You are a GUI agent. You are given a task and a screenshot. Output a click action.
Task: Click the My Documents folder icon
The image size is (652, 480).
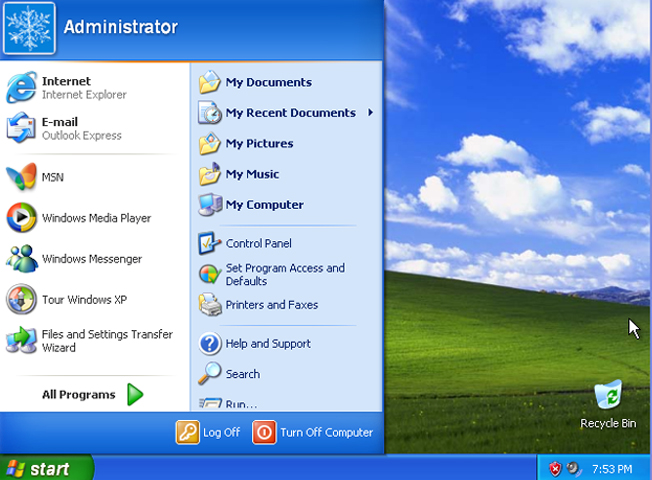click(x=210, y=82)
